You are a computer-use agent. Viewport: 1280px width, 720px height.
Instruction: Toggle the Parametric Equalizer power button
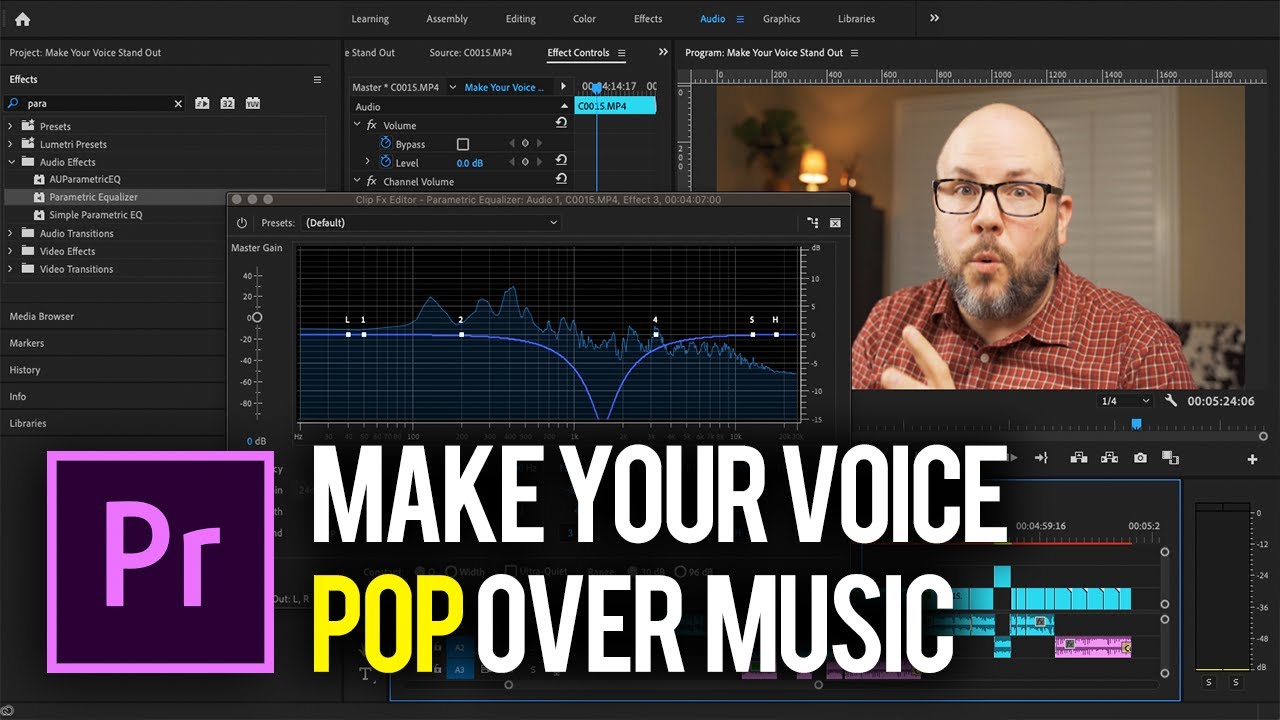[241, 223]
